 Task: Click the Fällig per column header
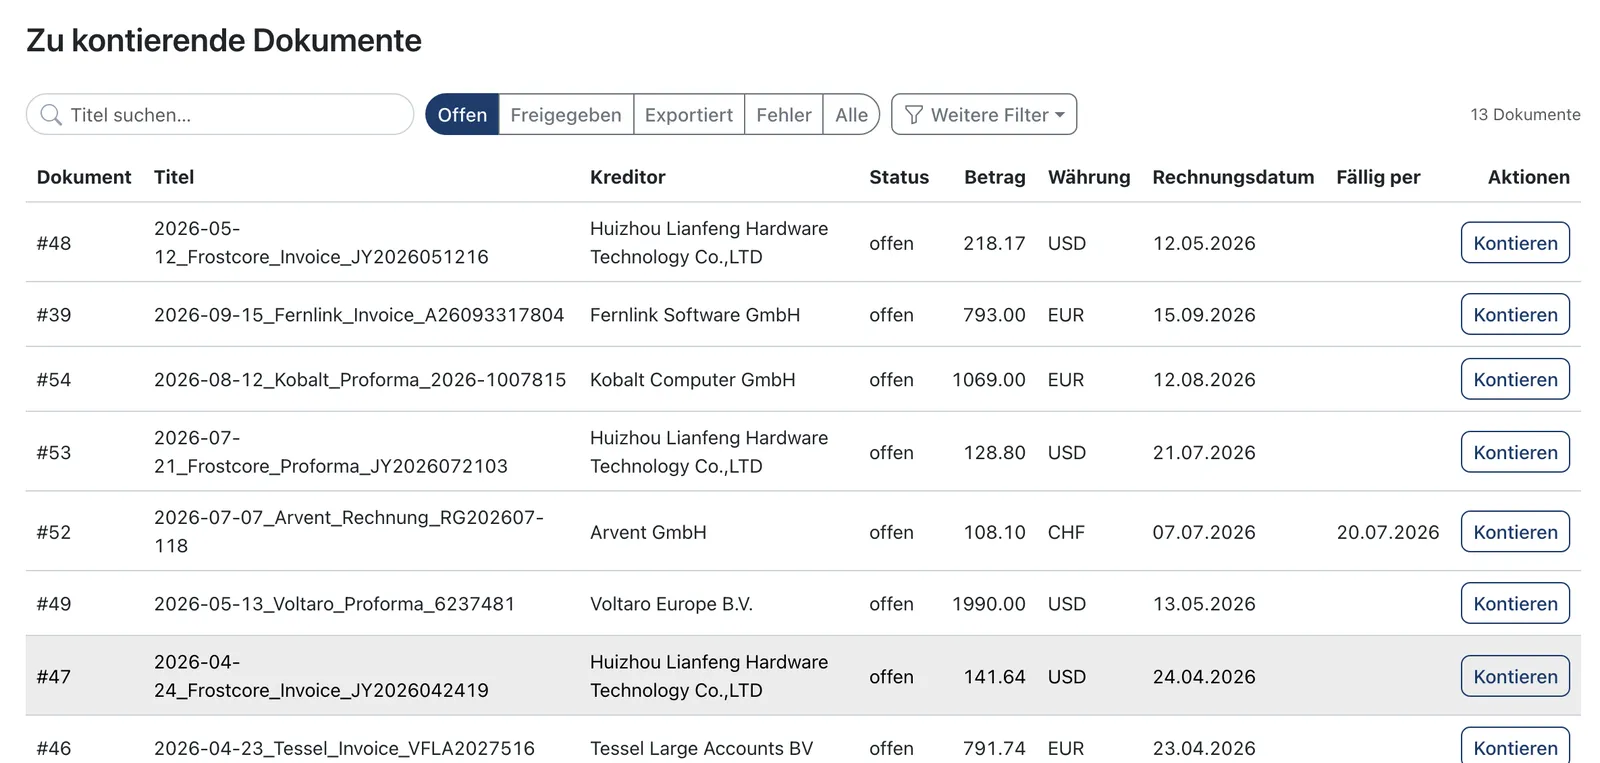[x=1378, y=177]
